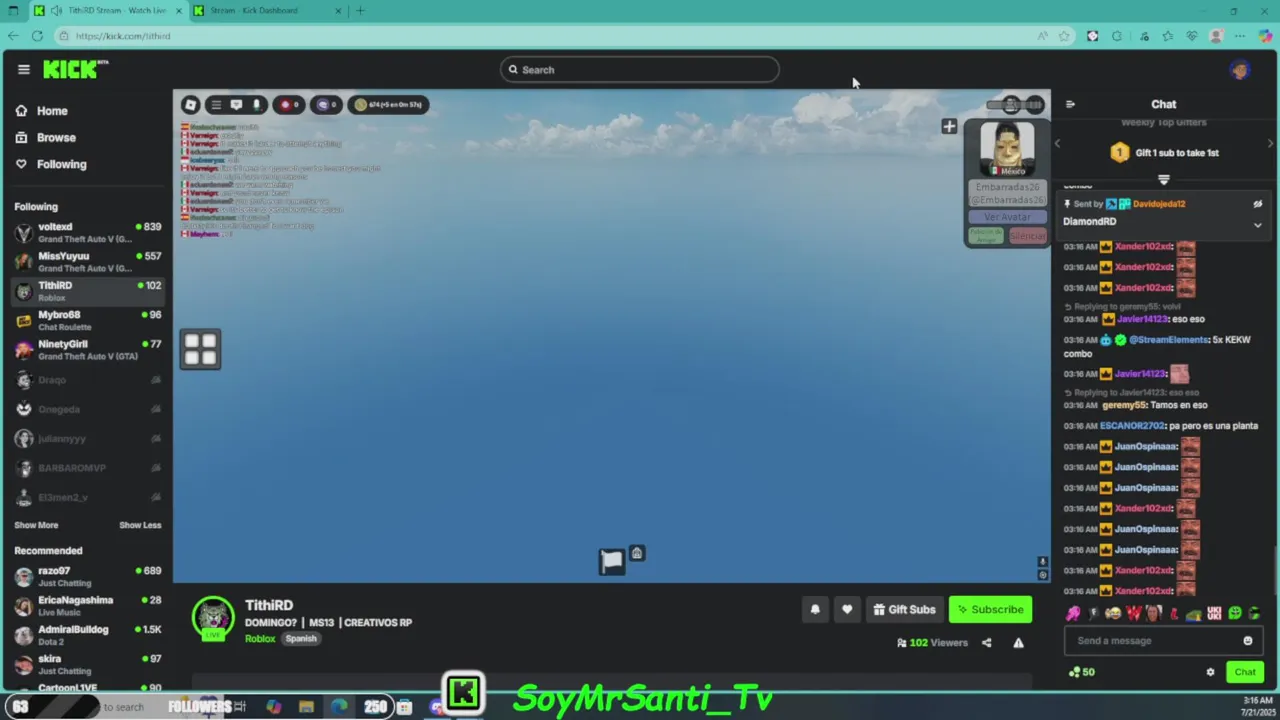Click the Subscribe button
The height and width of the screenshot is (720, 1280).
click(x=990, y=609)
